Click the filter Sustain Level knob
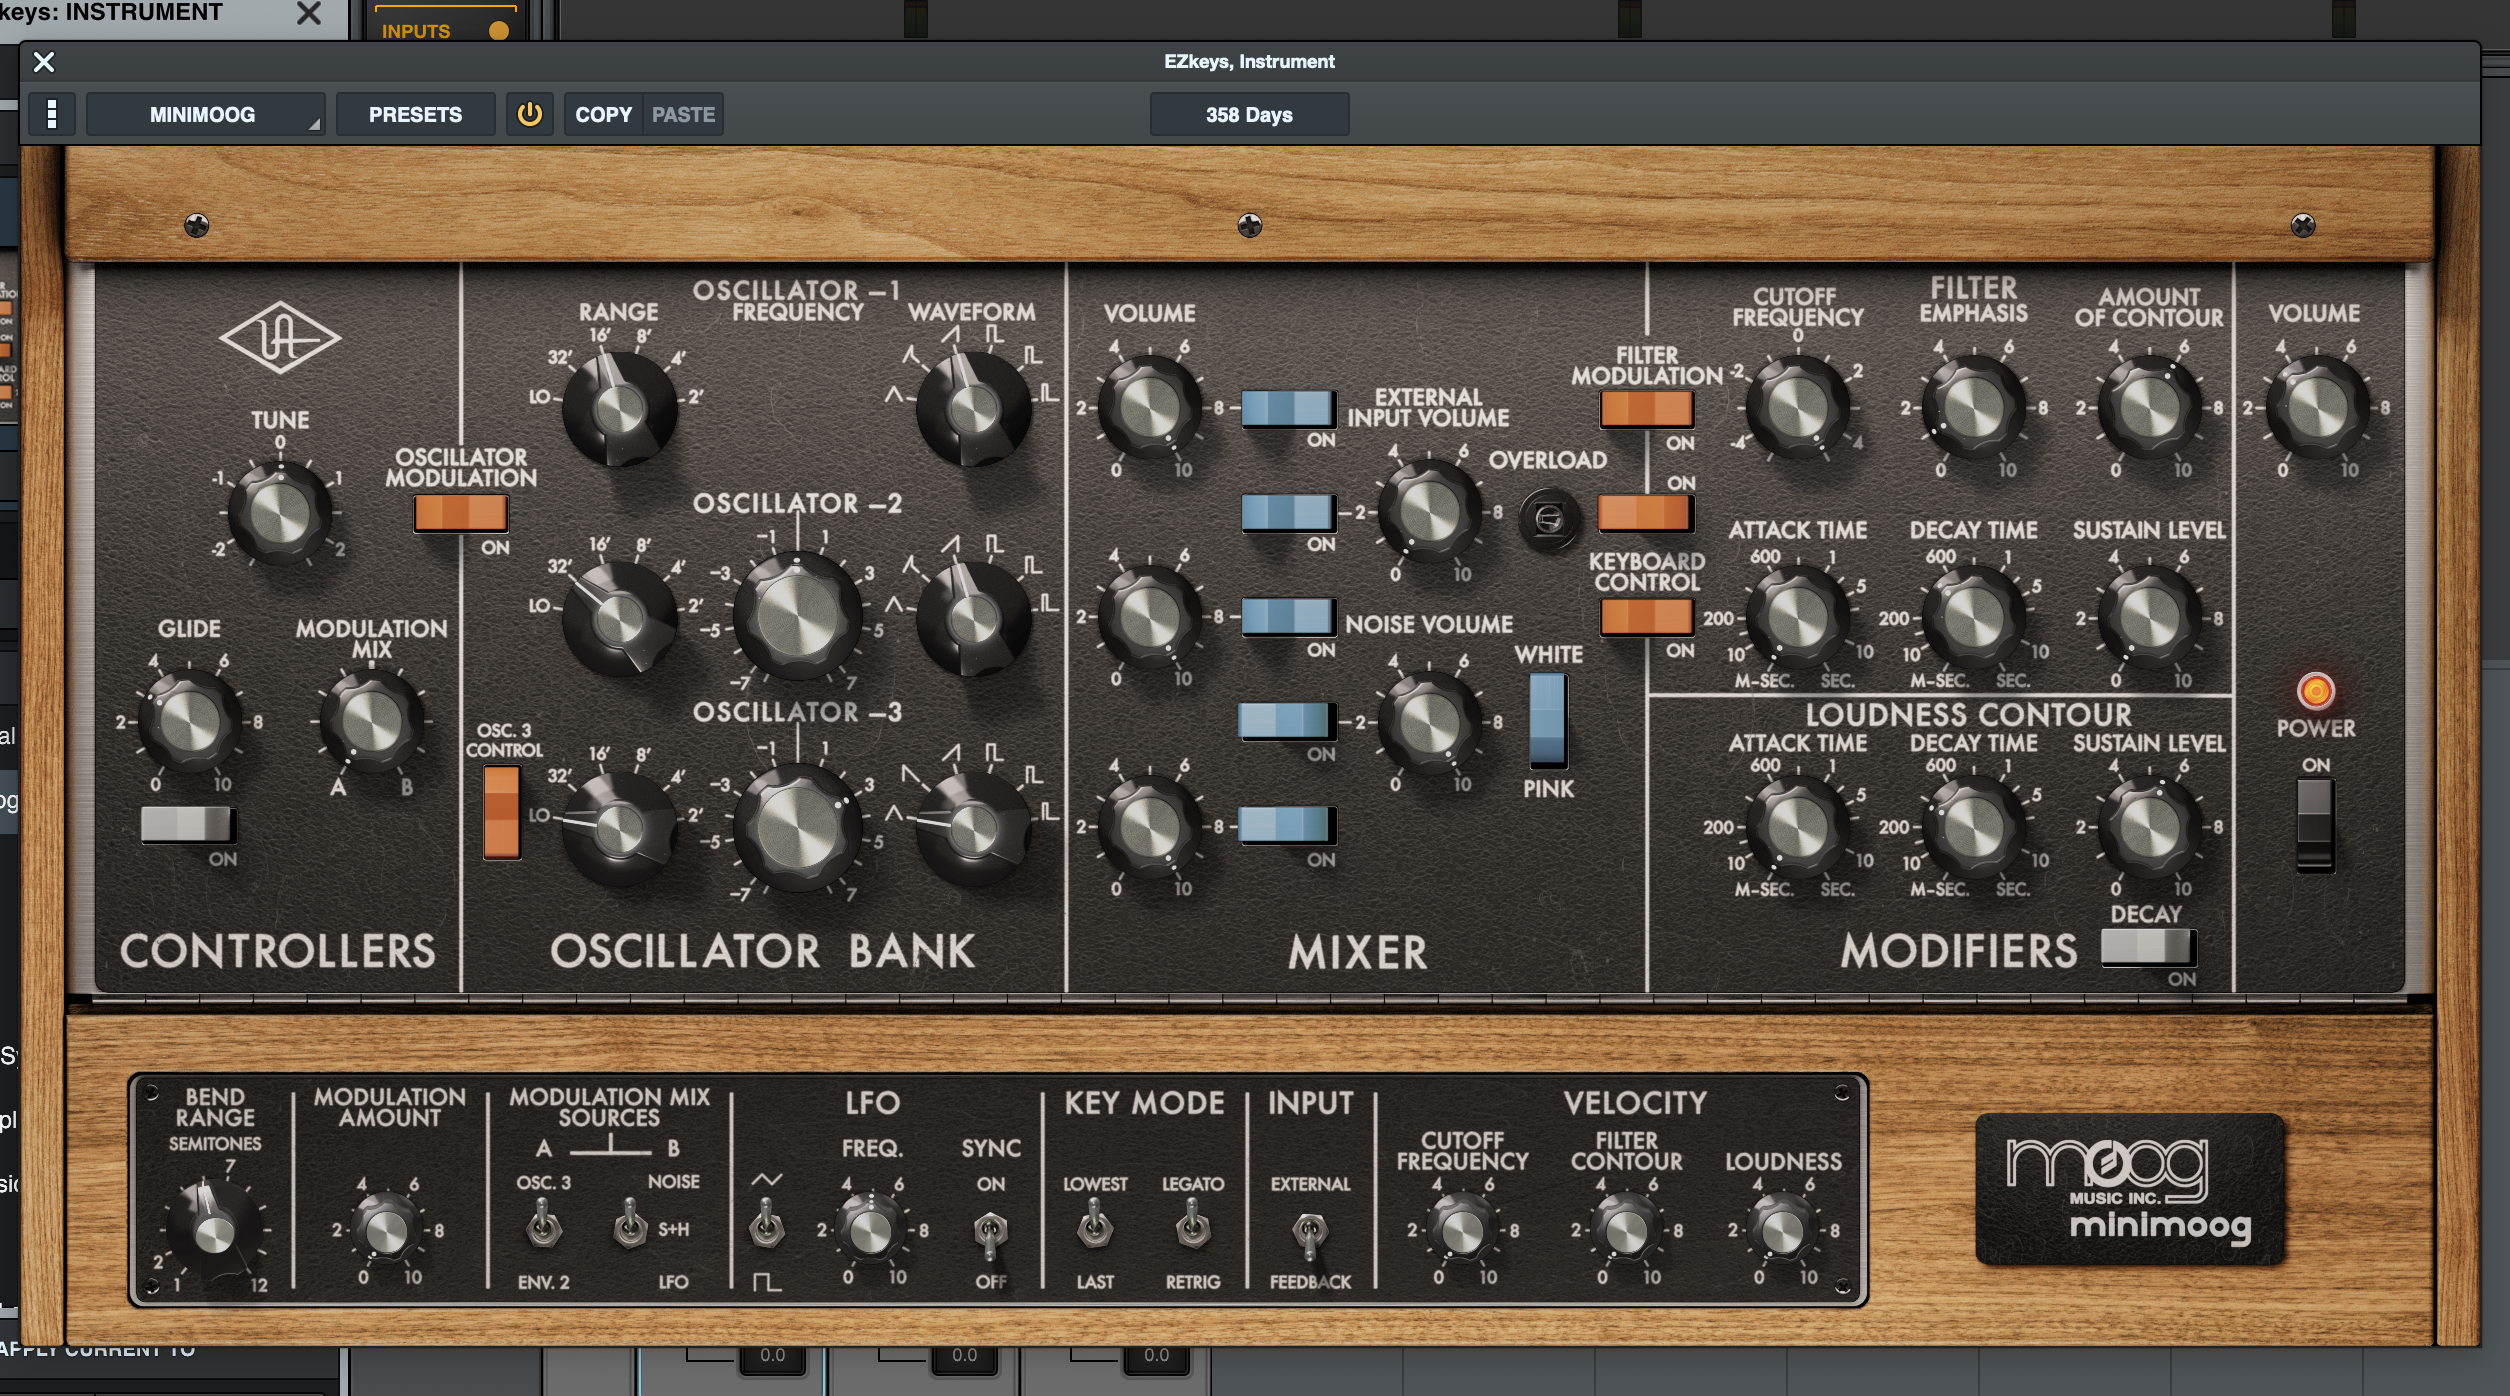Image resolution: width=2510 pixels, height=1396 pixels. (2149, 617)
